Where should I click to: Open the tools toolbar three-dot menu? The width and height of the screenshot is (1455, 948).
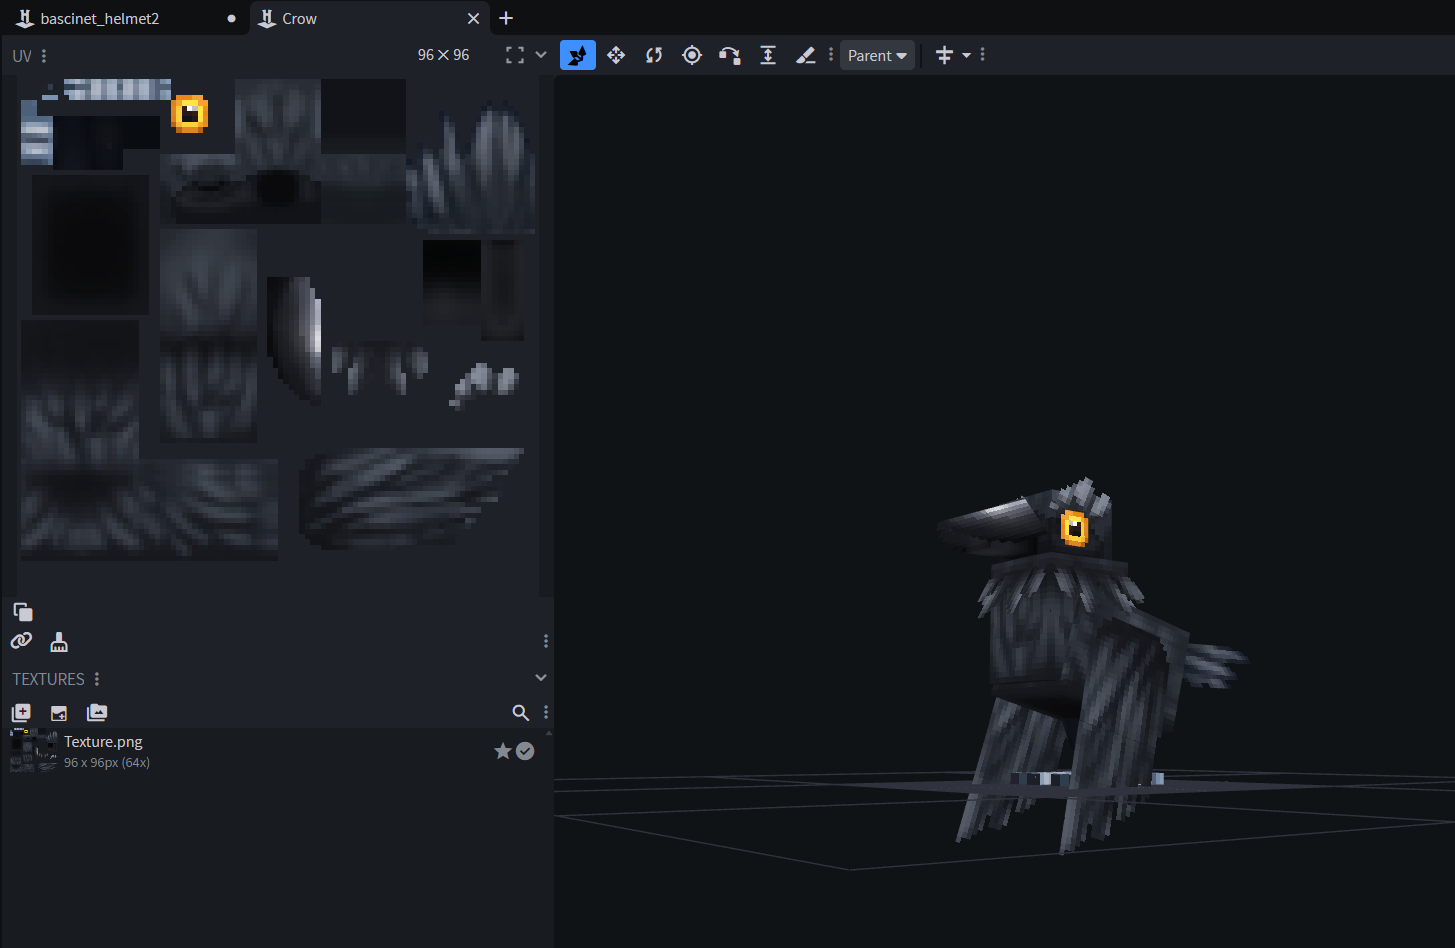coord(831,55)
